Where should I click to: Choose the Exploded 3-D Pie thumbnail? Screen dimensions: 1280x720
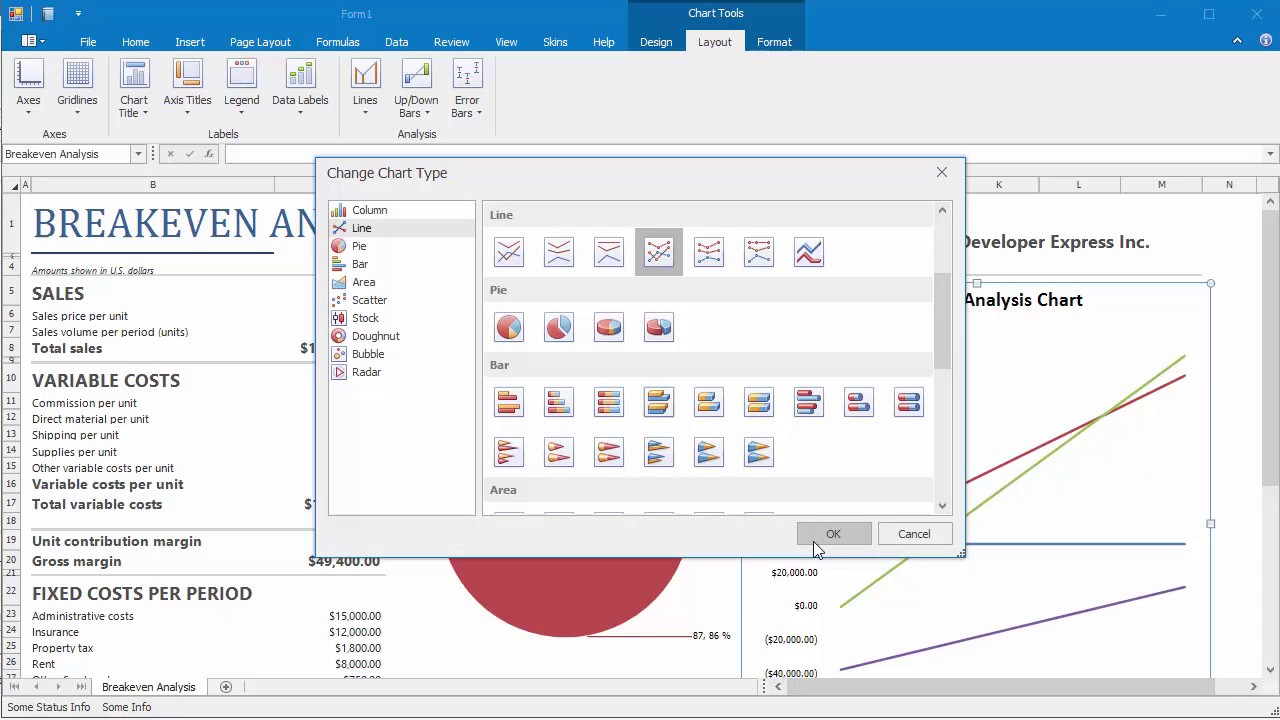tap(659, 327)
